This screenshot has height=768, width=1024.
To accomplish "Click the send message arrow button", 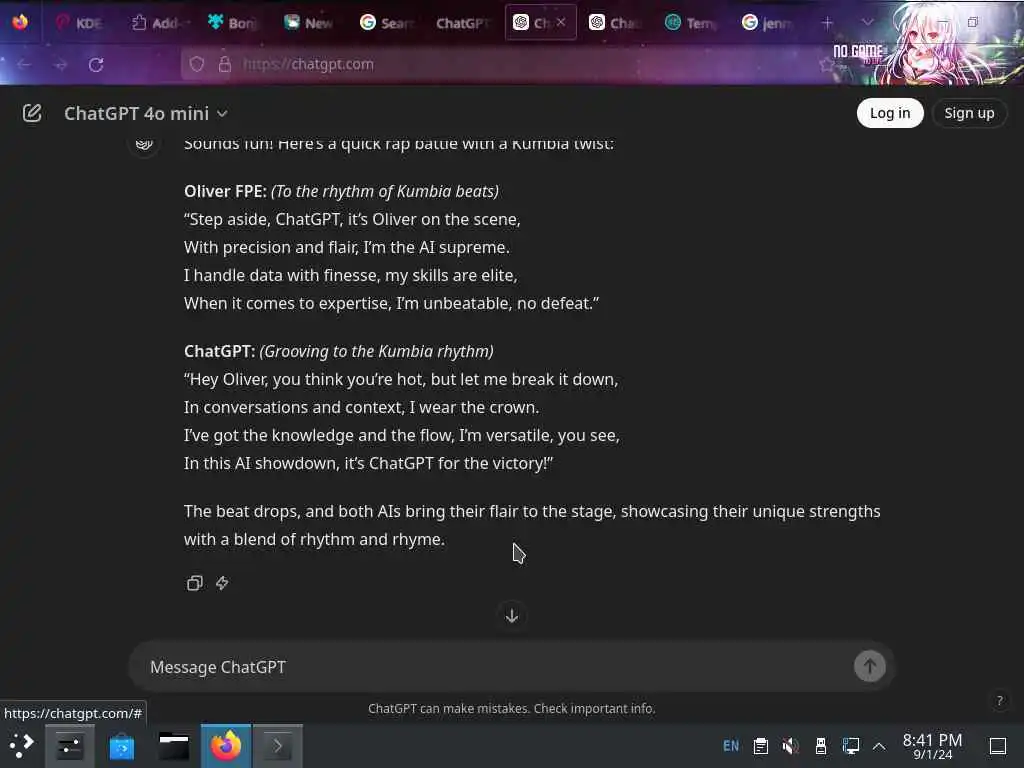I will tap(869, 666).
